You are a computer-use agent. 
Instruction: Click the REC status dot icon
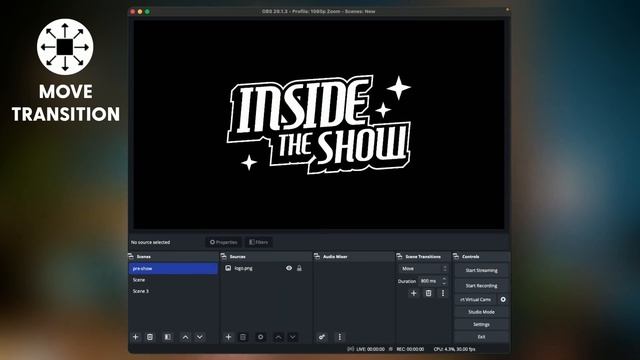tap(391, 349)
